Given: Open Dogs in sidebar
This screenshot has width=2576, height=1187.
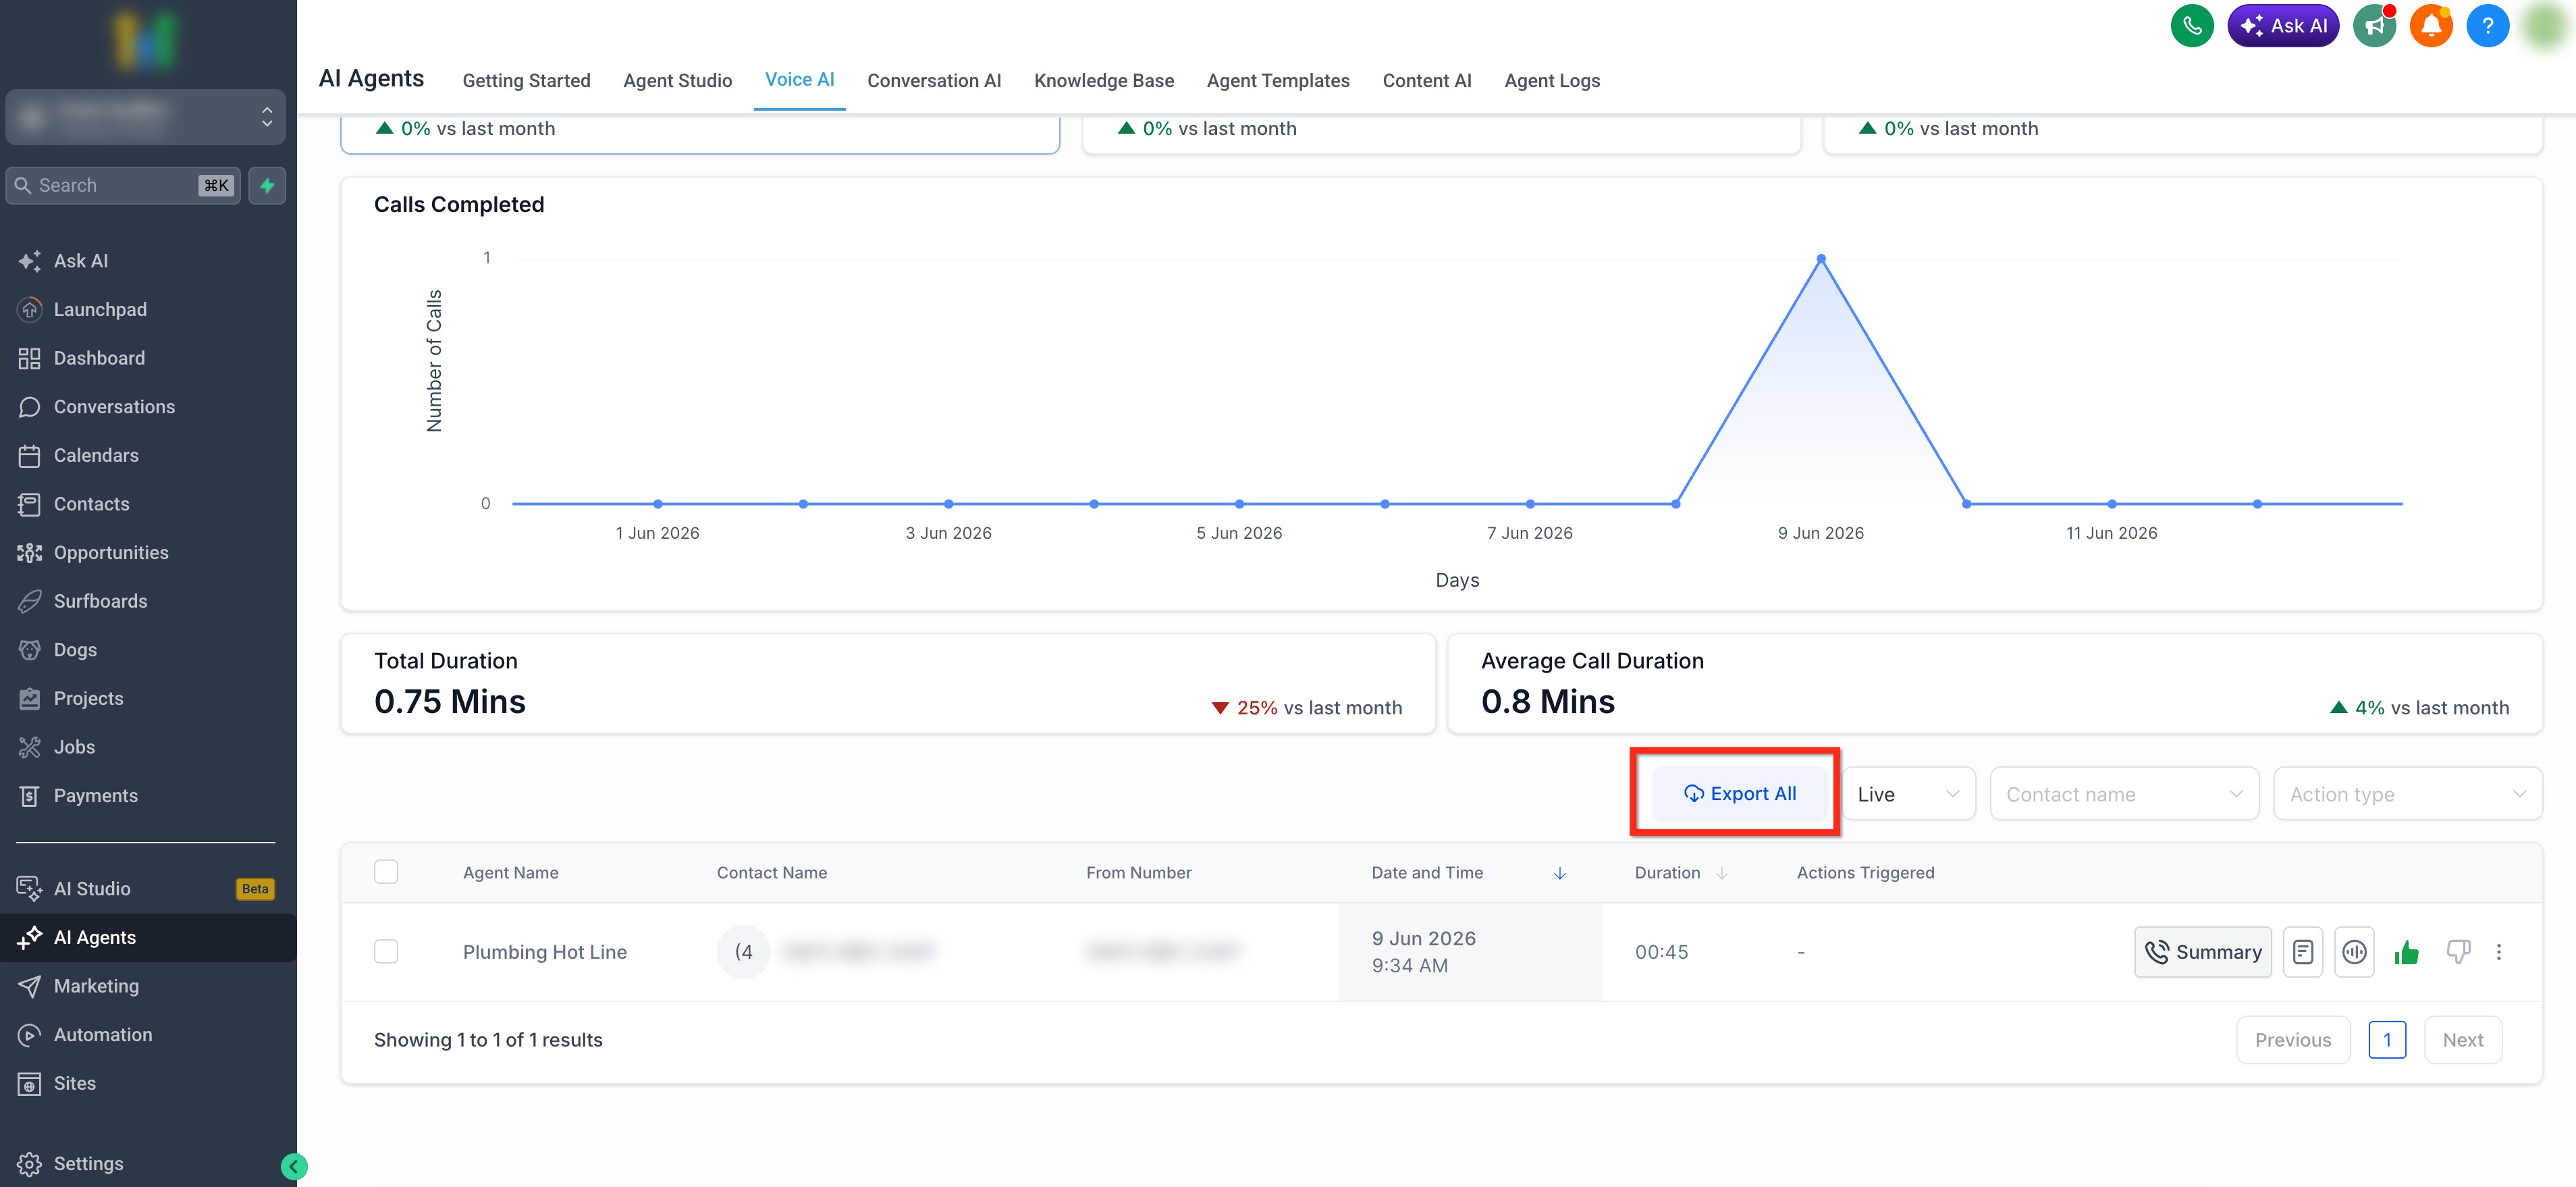Looking at the screenshot, I should click(x=148, y=650).
